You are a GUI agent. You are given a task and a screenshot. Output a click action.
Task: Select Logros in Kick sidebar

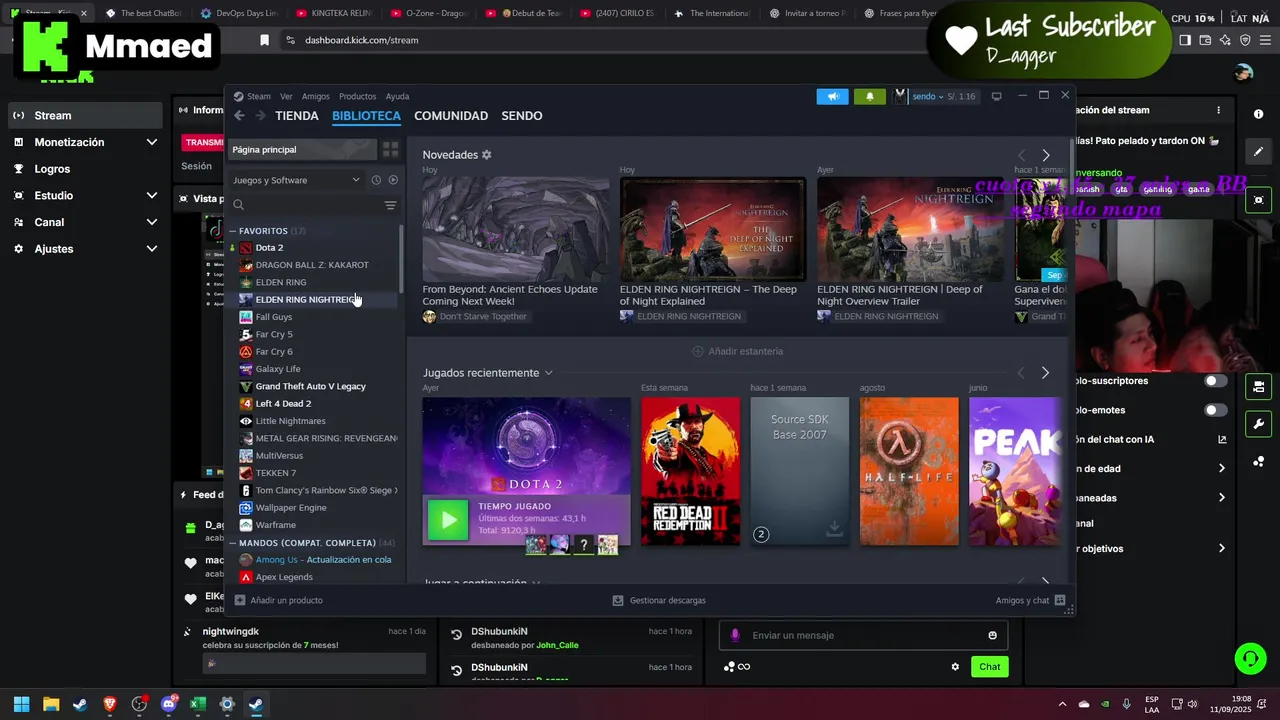[x=85, y=169]
